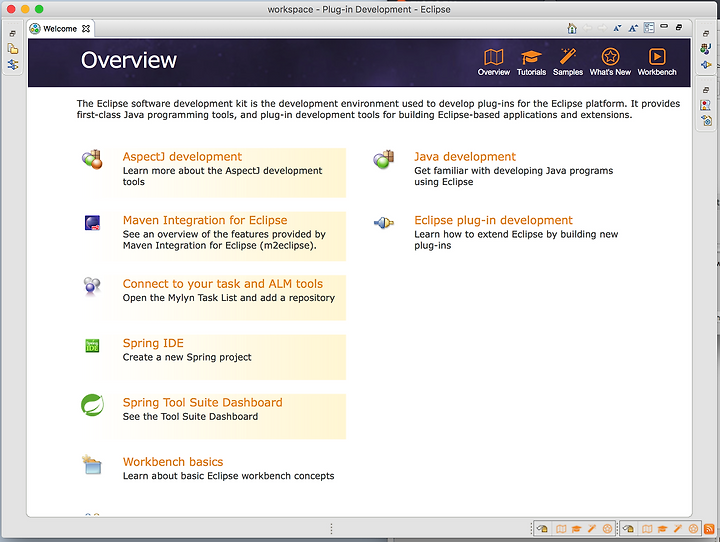Click the Java development icon

pyautogui.click(x=384, y=159)
